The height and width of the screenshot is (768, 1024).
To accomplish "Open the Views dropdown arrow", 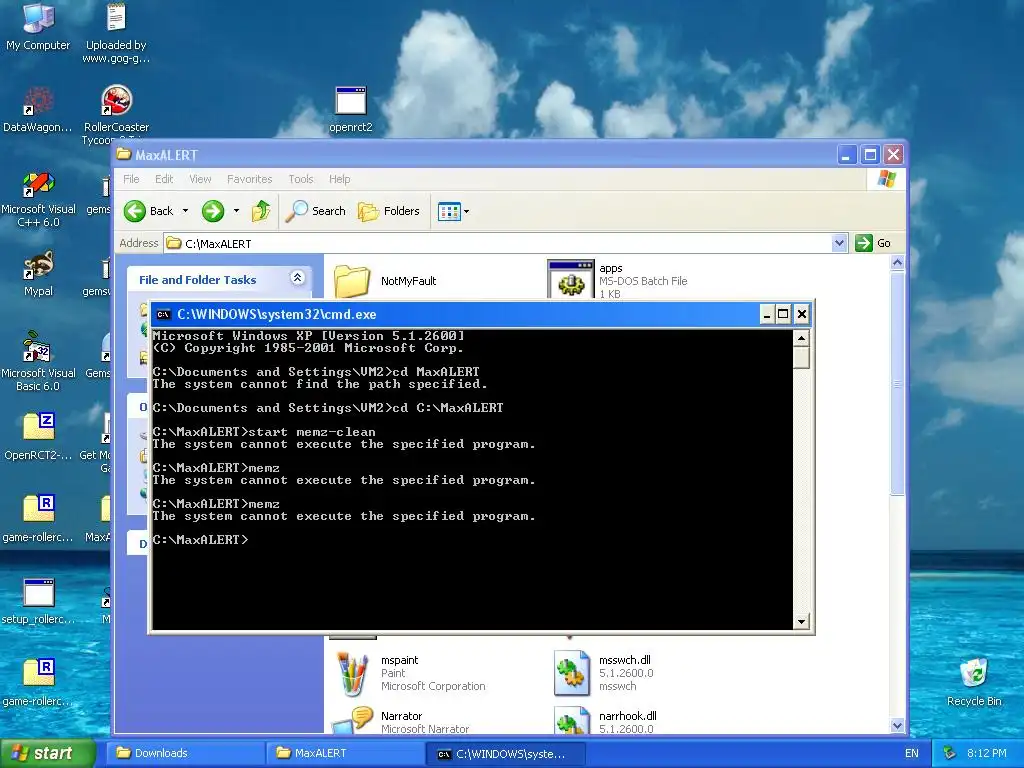I will pos(466,211).
